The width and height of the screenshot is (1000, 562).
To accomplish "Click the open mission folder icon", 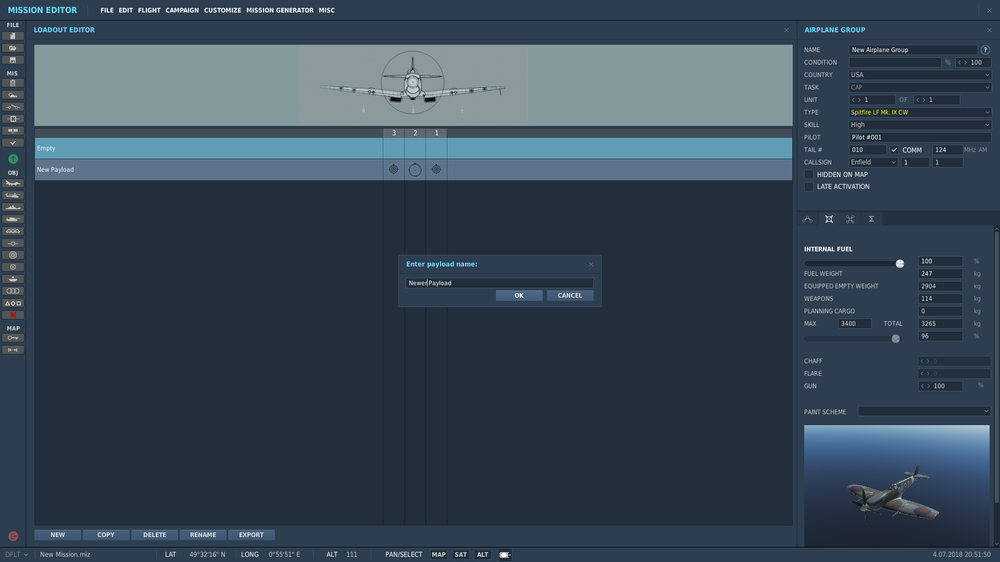I will click(x=13, y=48).
